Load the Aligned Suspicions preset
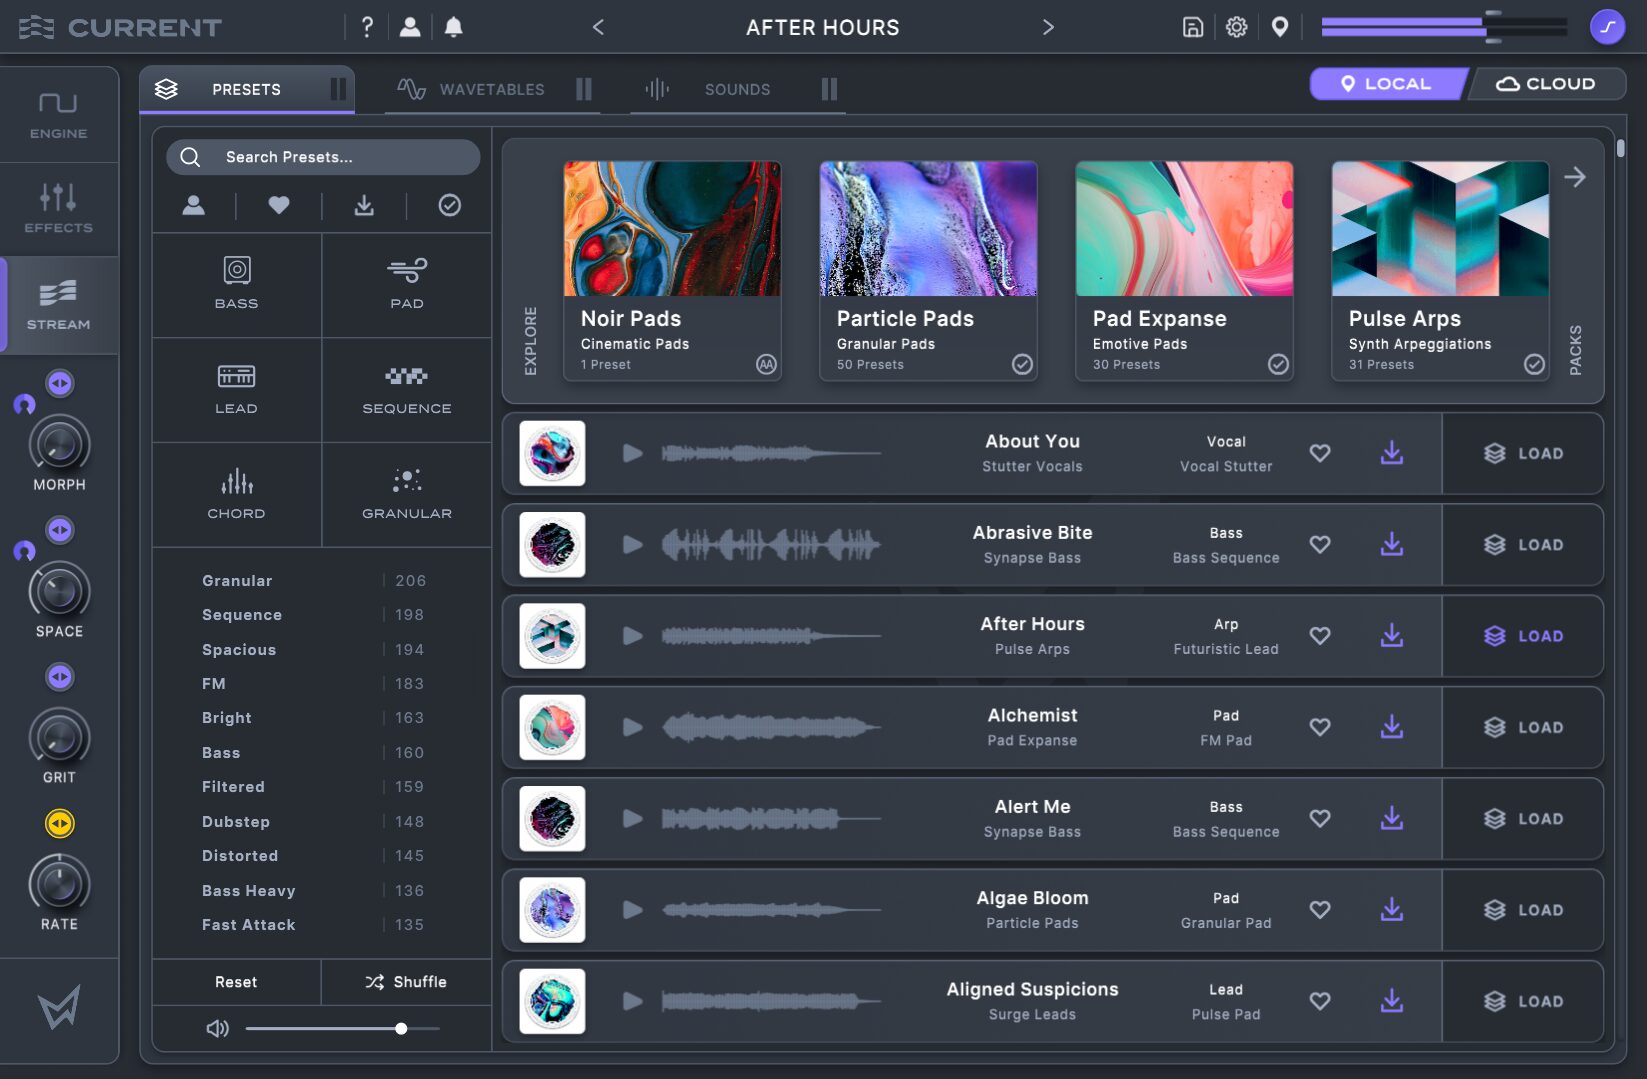This screenshot has height=1079, width=1647. pos(1523,1000)
